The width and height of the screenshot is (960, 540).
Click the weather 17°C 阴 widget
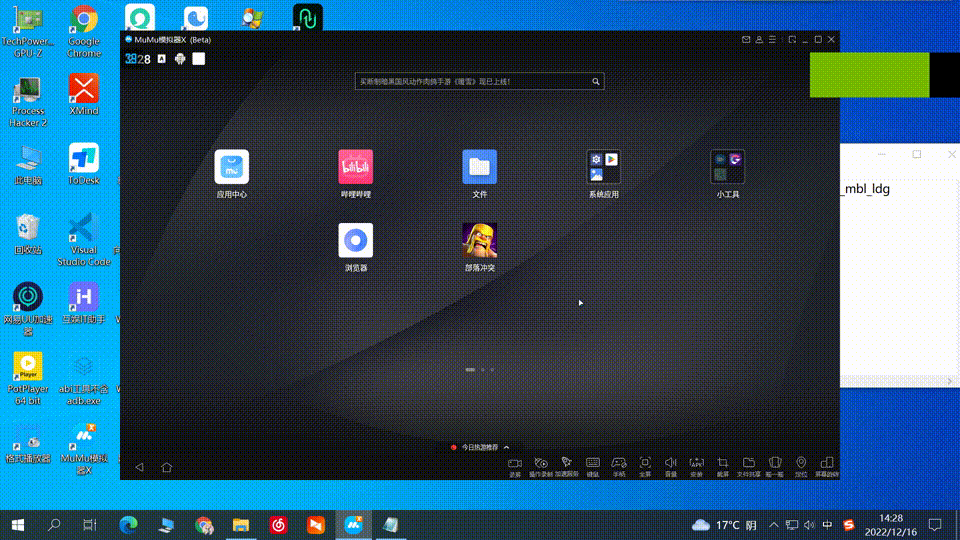(724, 525)
